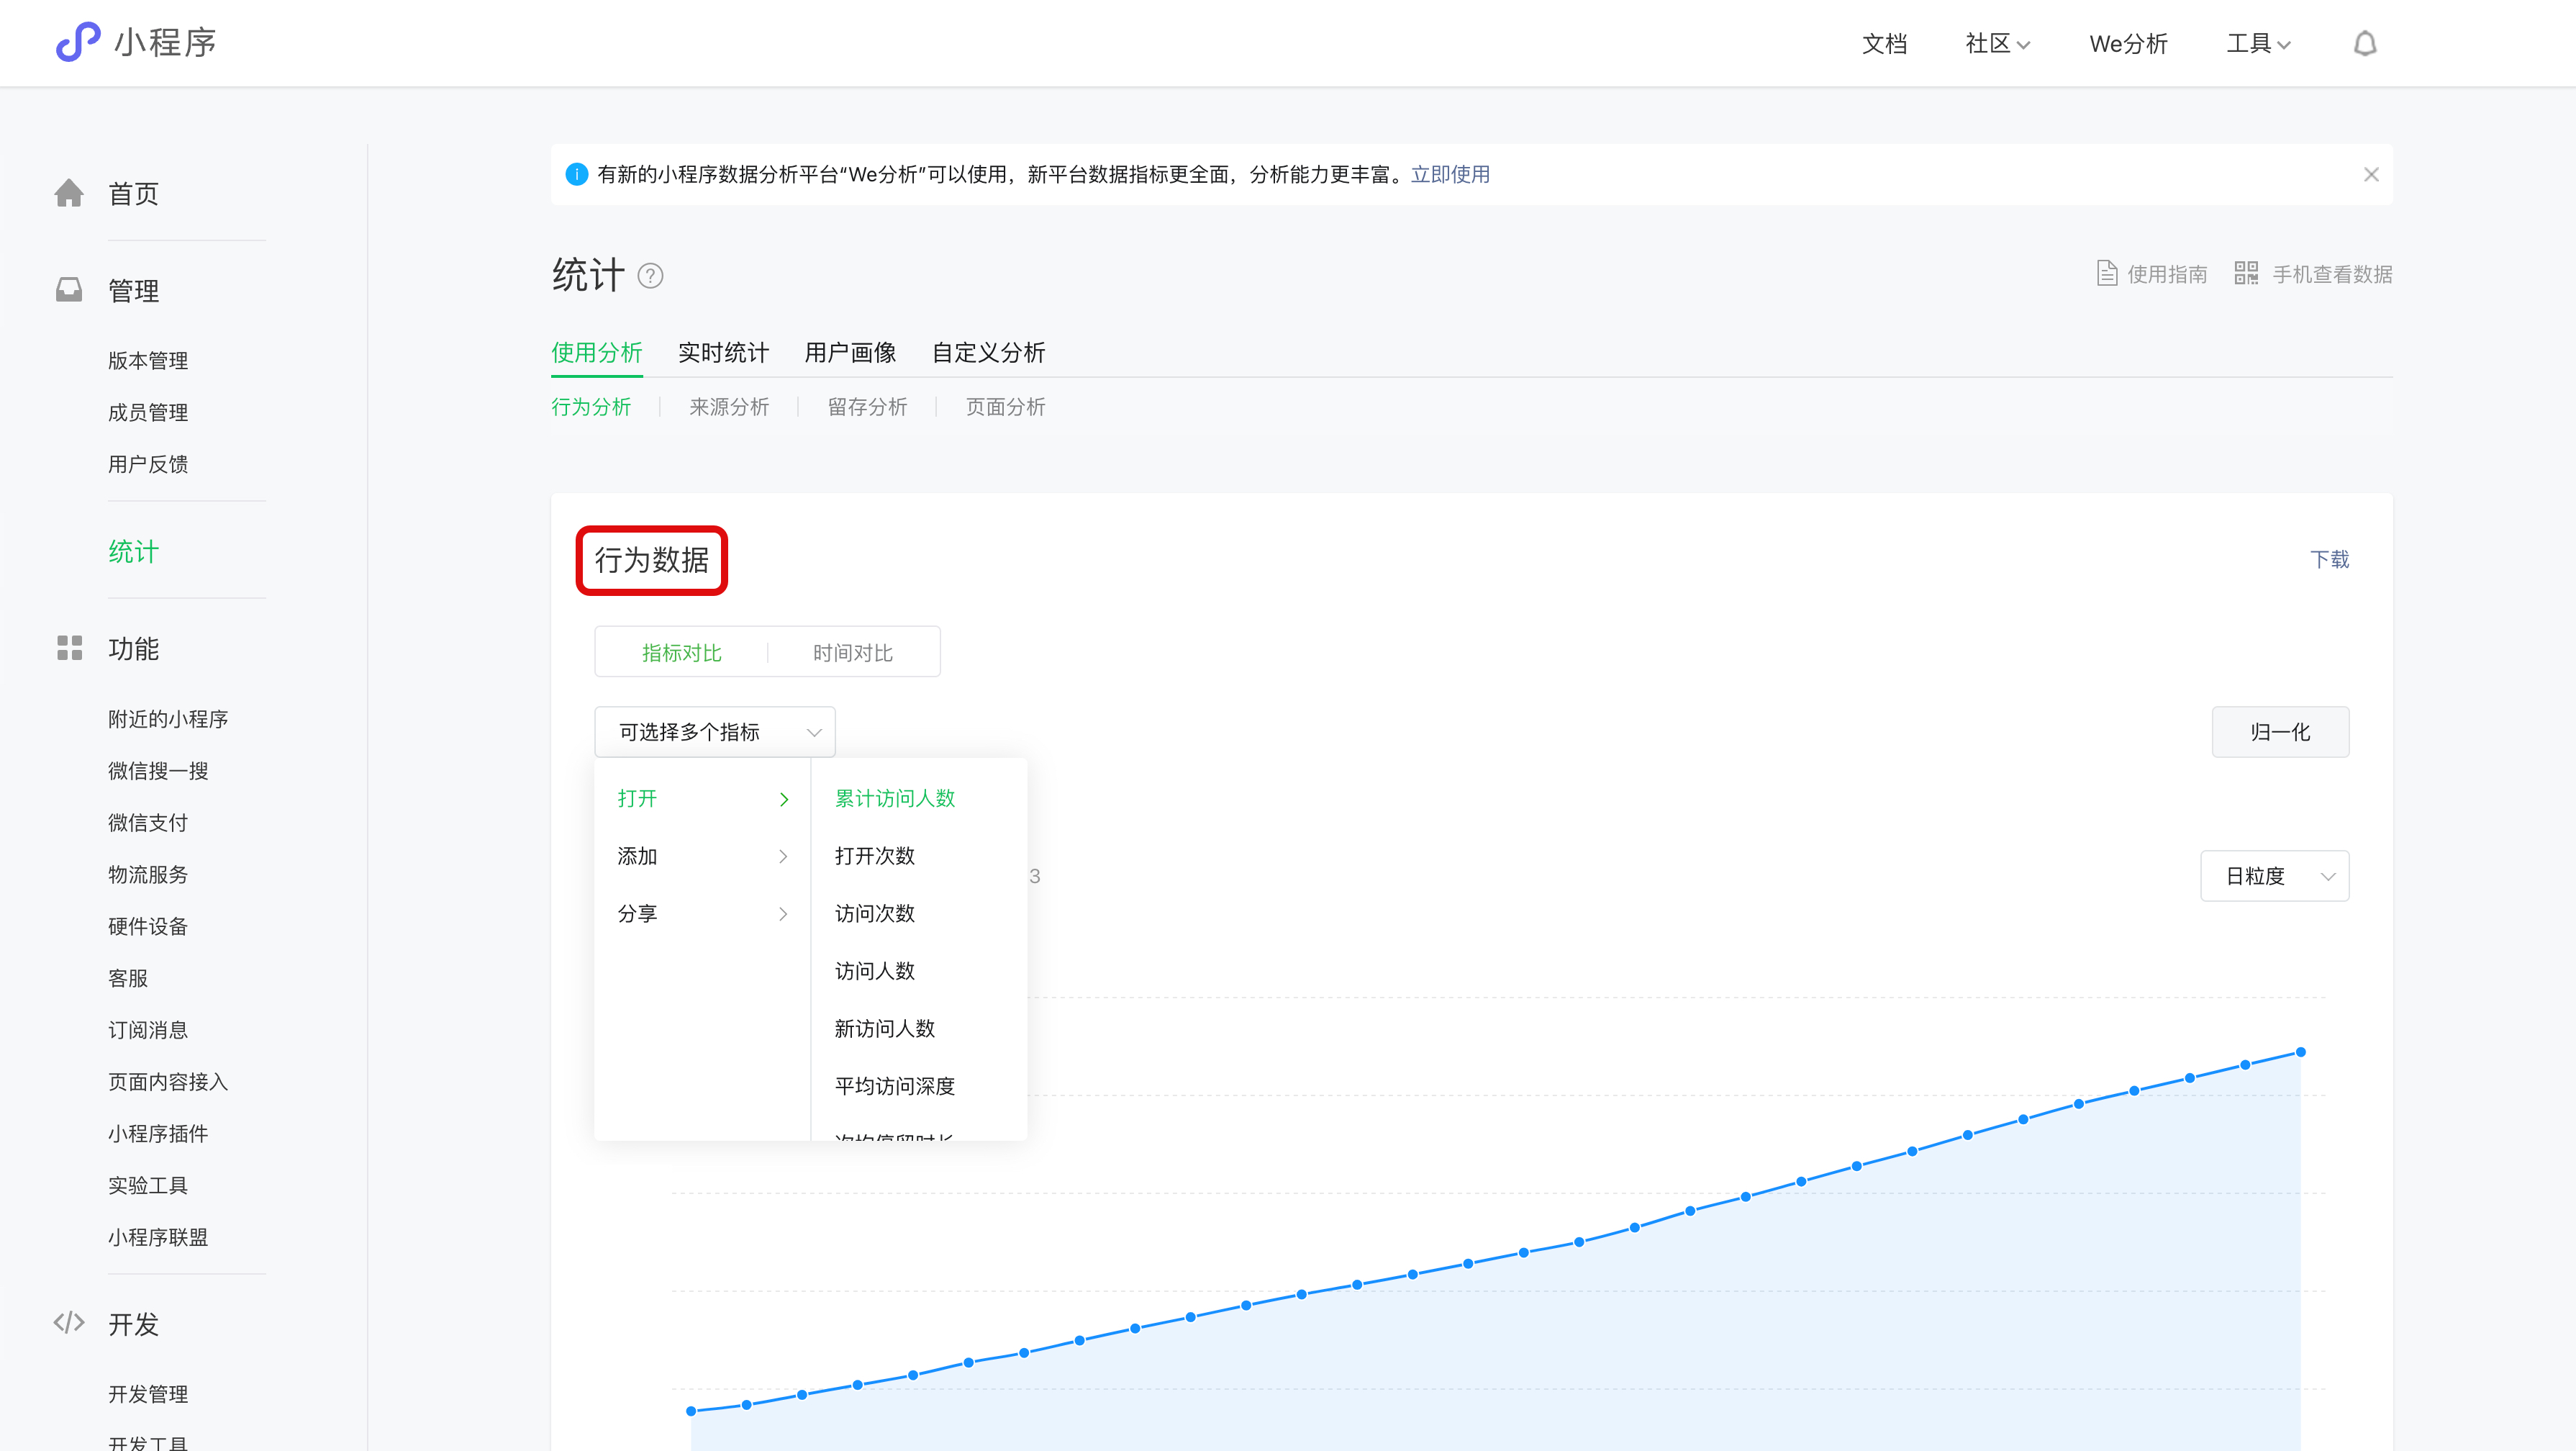Image resolution: width=2576 pixels, height=1451 pixels.
Task: Click the last data point on chart line
Action: [x=2300, y=1052]
